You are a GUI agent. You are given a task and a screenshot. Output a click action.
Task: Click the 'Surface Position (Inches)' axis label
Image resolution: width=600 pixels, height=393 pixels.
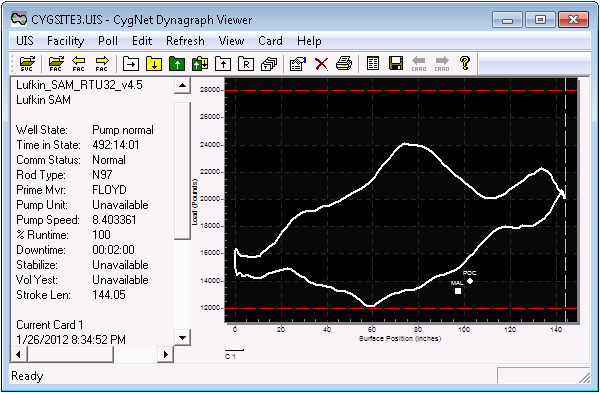pos(400,339)
